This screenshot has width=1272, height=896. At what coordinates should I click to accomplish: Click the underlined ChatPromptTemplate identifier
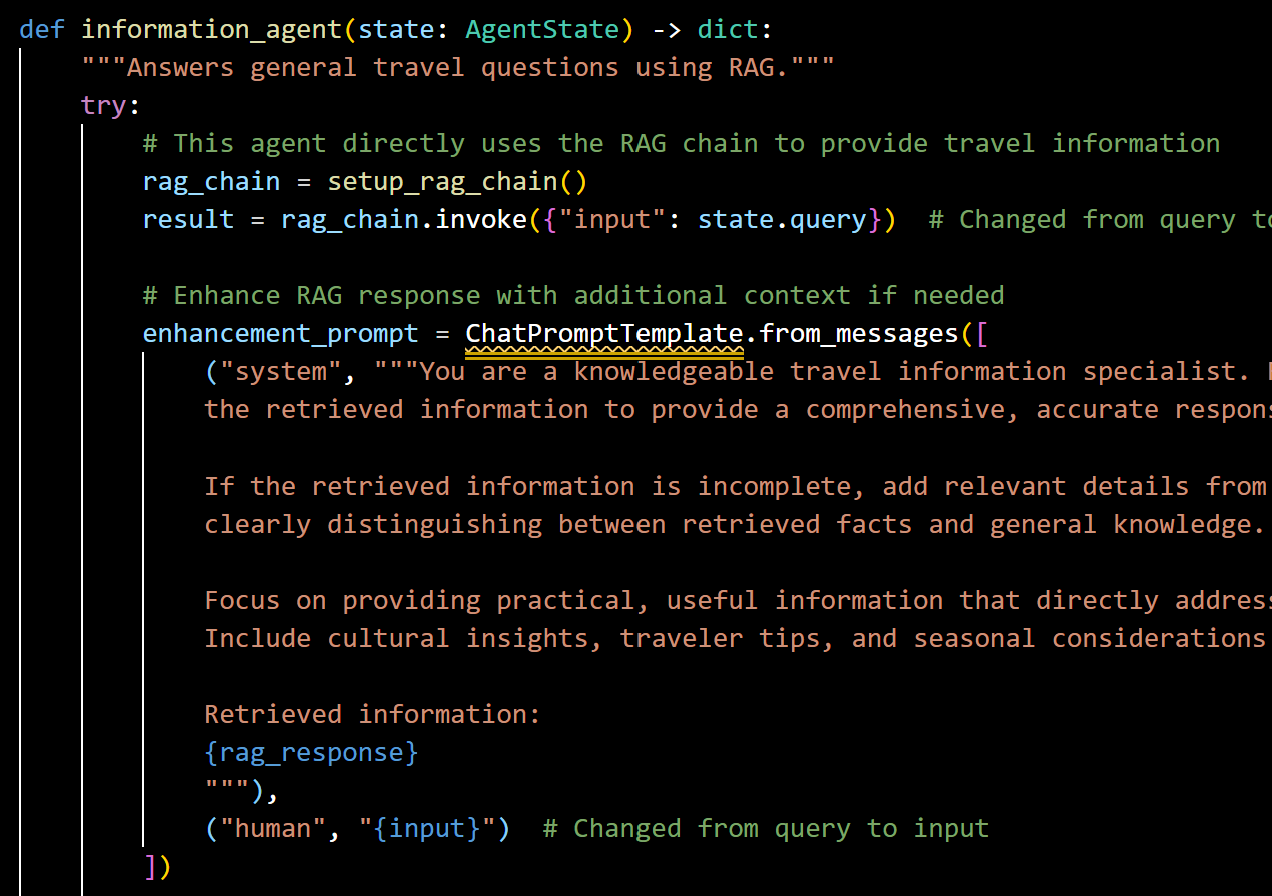(604, 333)
